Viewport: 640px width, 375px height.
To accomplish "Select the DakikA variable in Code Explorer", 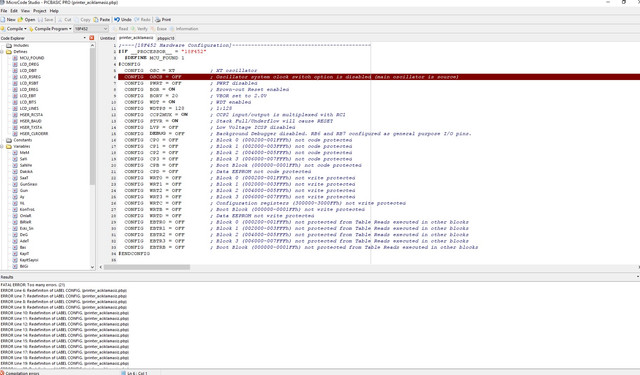I will 23,171.
